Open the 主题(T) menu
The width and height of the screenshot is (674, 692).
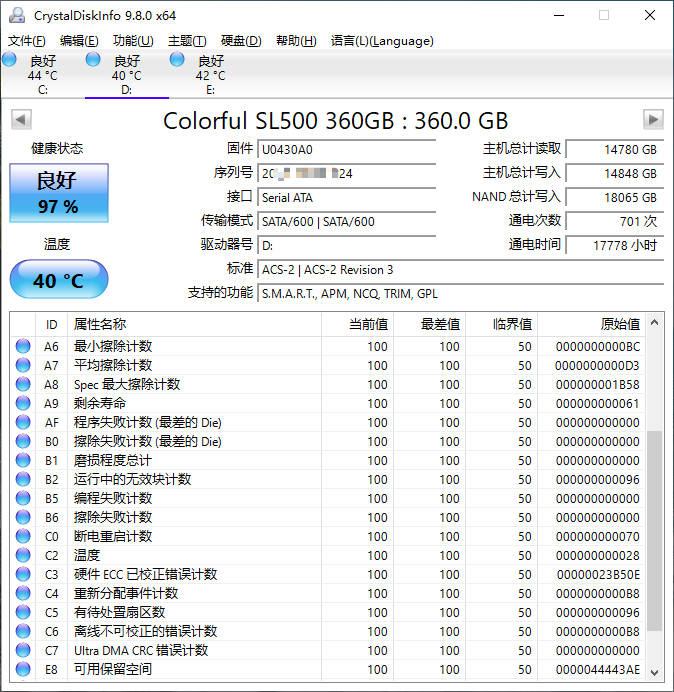point(187,41)
